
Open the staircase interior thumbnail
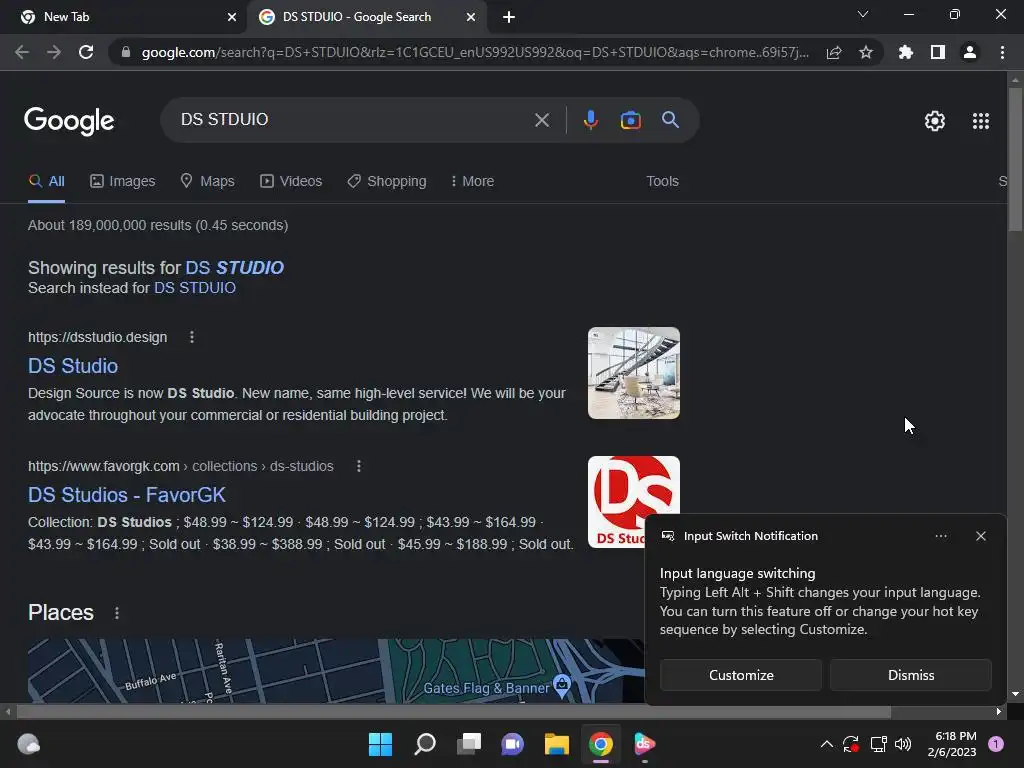click(x=633, y=373)
